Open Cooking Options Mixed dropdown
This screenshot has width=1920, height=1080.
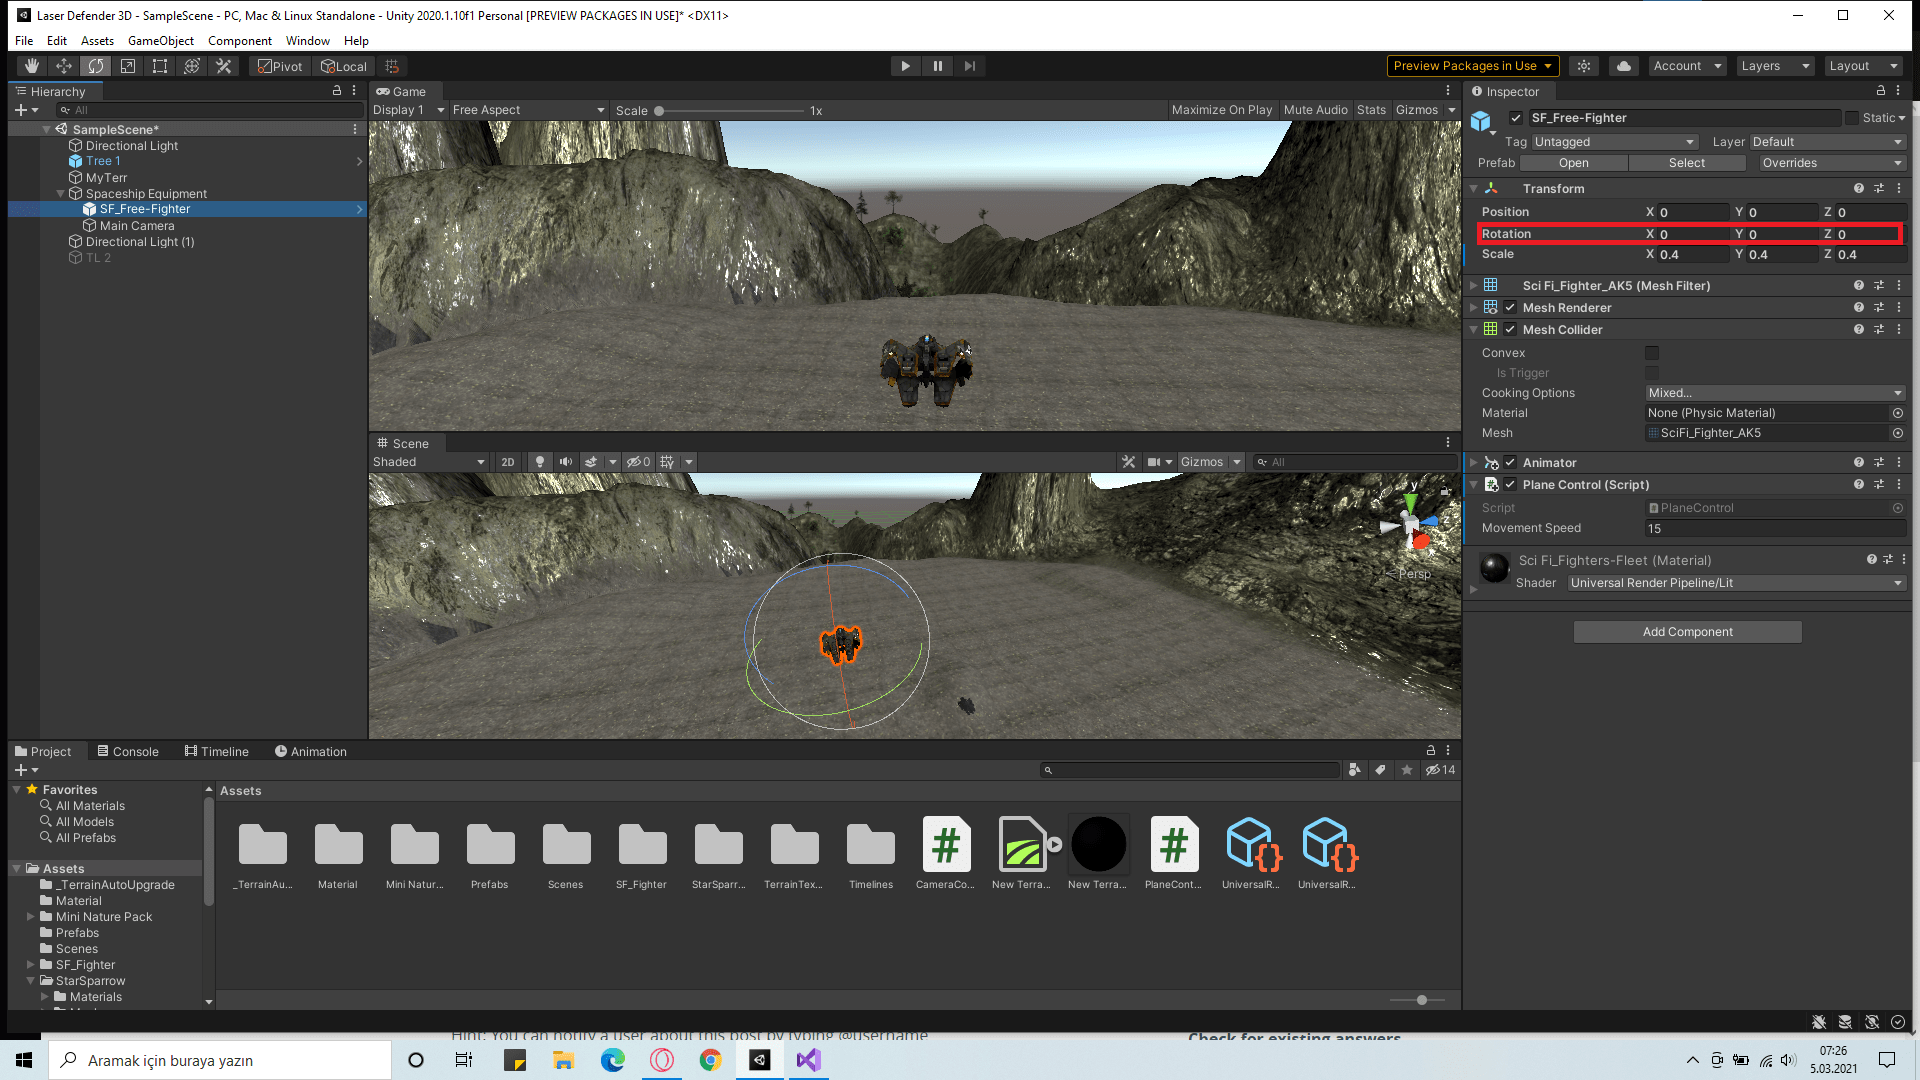pos(1775,393)
